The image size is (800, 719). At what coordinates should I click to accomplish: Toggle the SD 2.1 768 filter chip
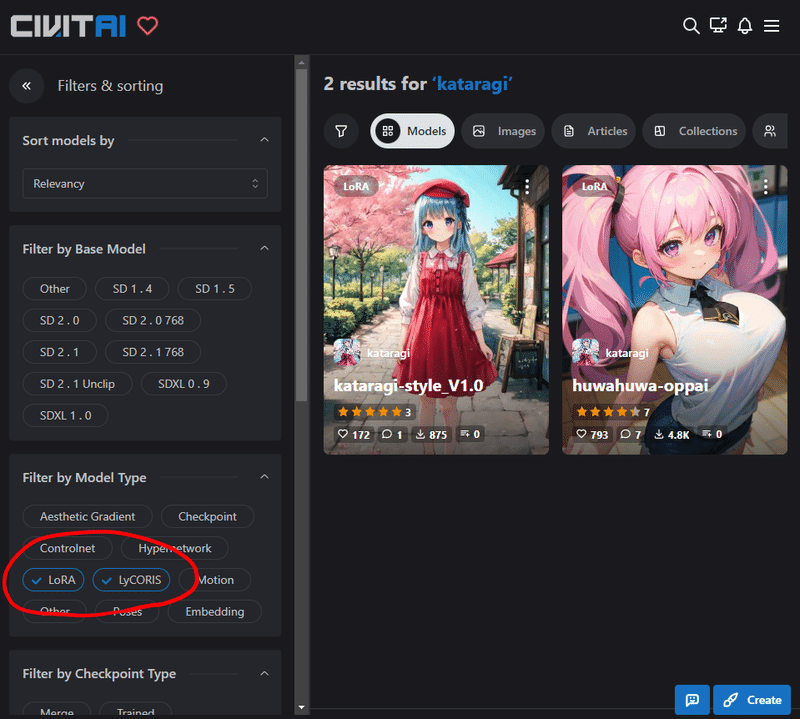153,352
